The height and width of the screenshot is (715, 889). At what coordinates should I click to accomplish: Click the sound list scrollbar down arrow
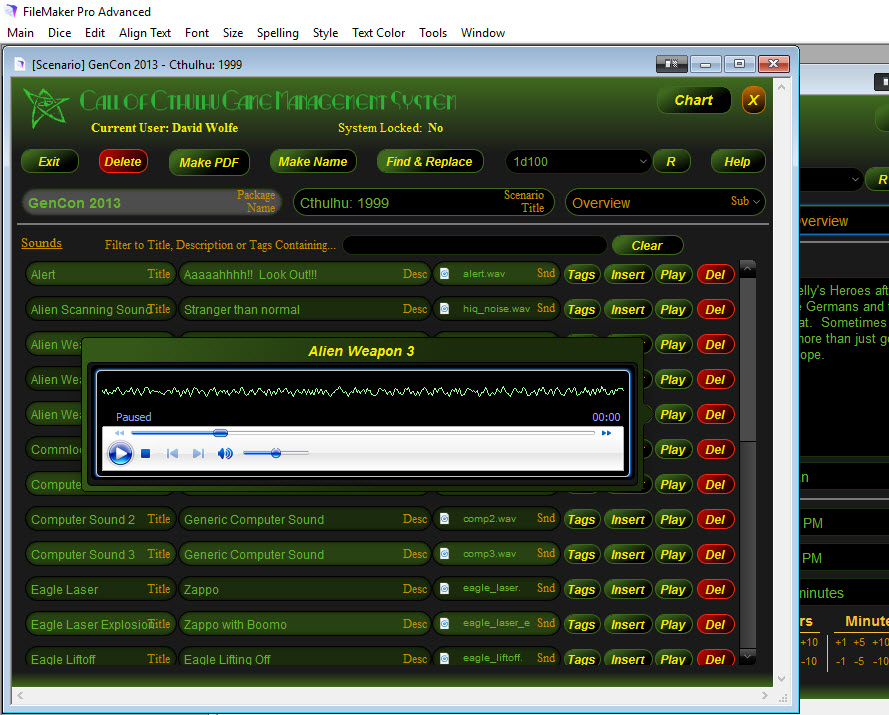(x=747, y=657)
